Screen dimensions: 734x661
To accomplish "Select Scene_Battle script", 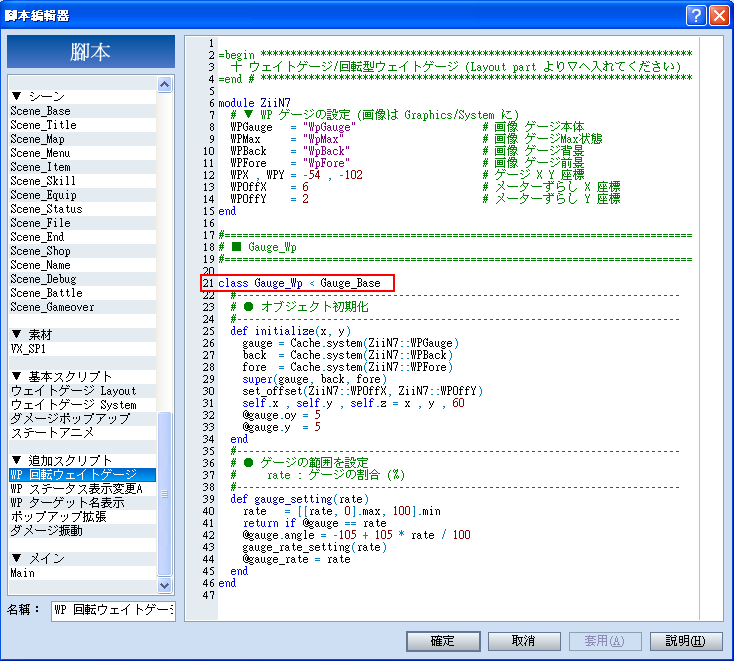I will (82, 293).
